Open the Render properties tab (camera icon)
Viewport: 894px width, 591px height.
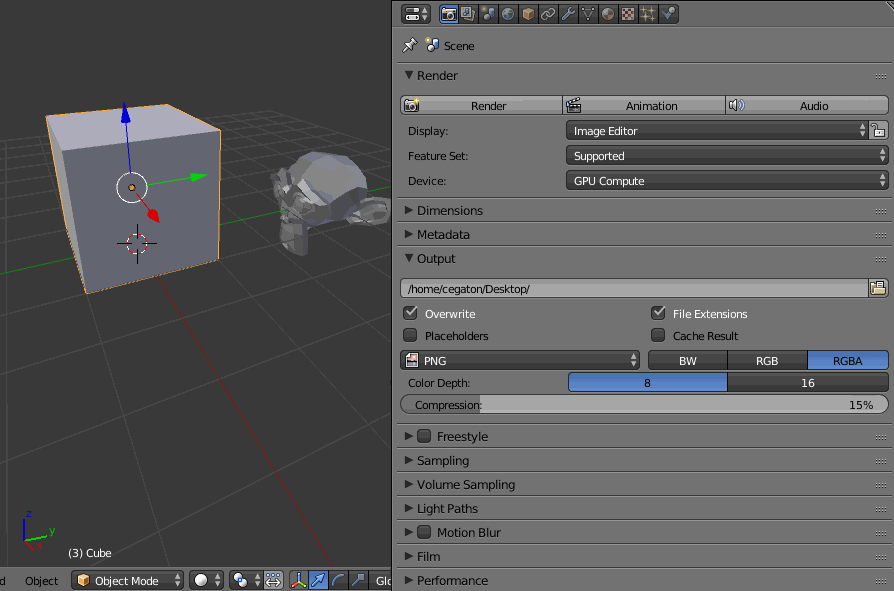tap(447, 13)
